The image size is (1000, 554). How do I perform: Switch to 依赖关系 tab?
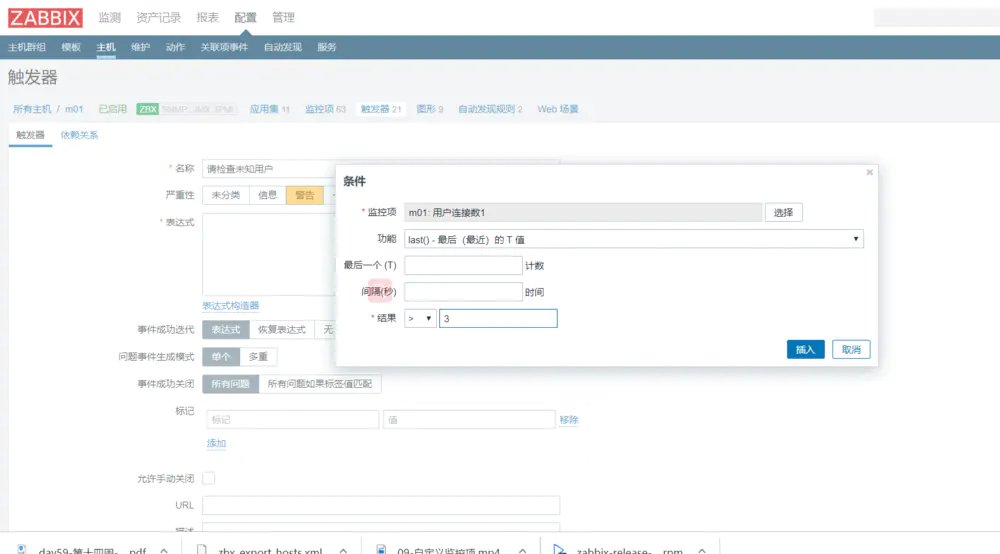(x=79, y=135)
